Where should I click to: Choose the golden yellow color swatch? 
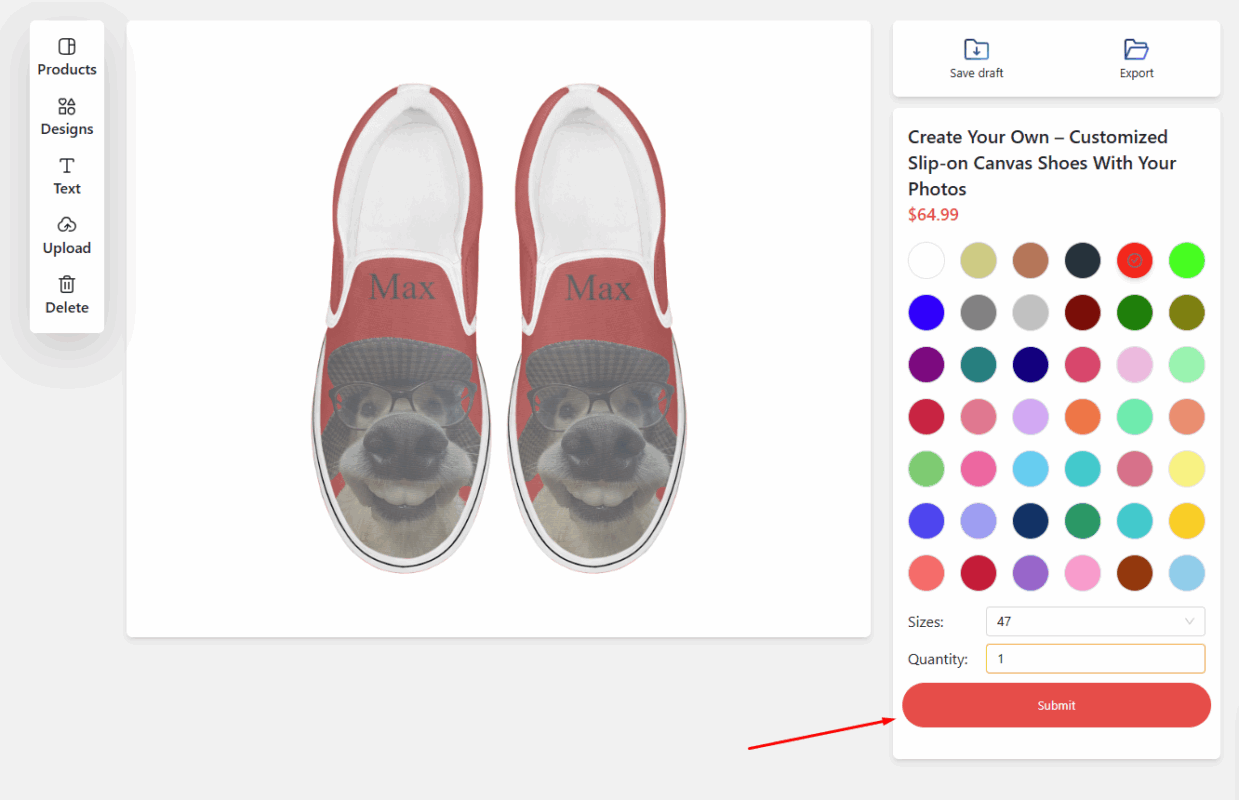click(x=1186, y=521)
